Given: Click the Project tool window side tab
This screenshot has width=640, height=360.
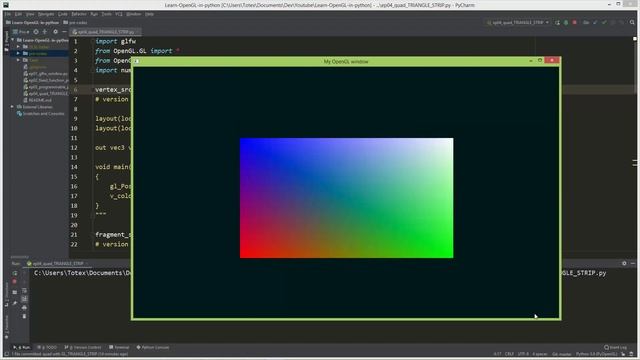Looking at the screenshot, I should [6, 40].
